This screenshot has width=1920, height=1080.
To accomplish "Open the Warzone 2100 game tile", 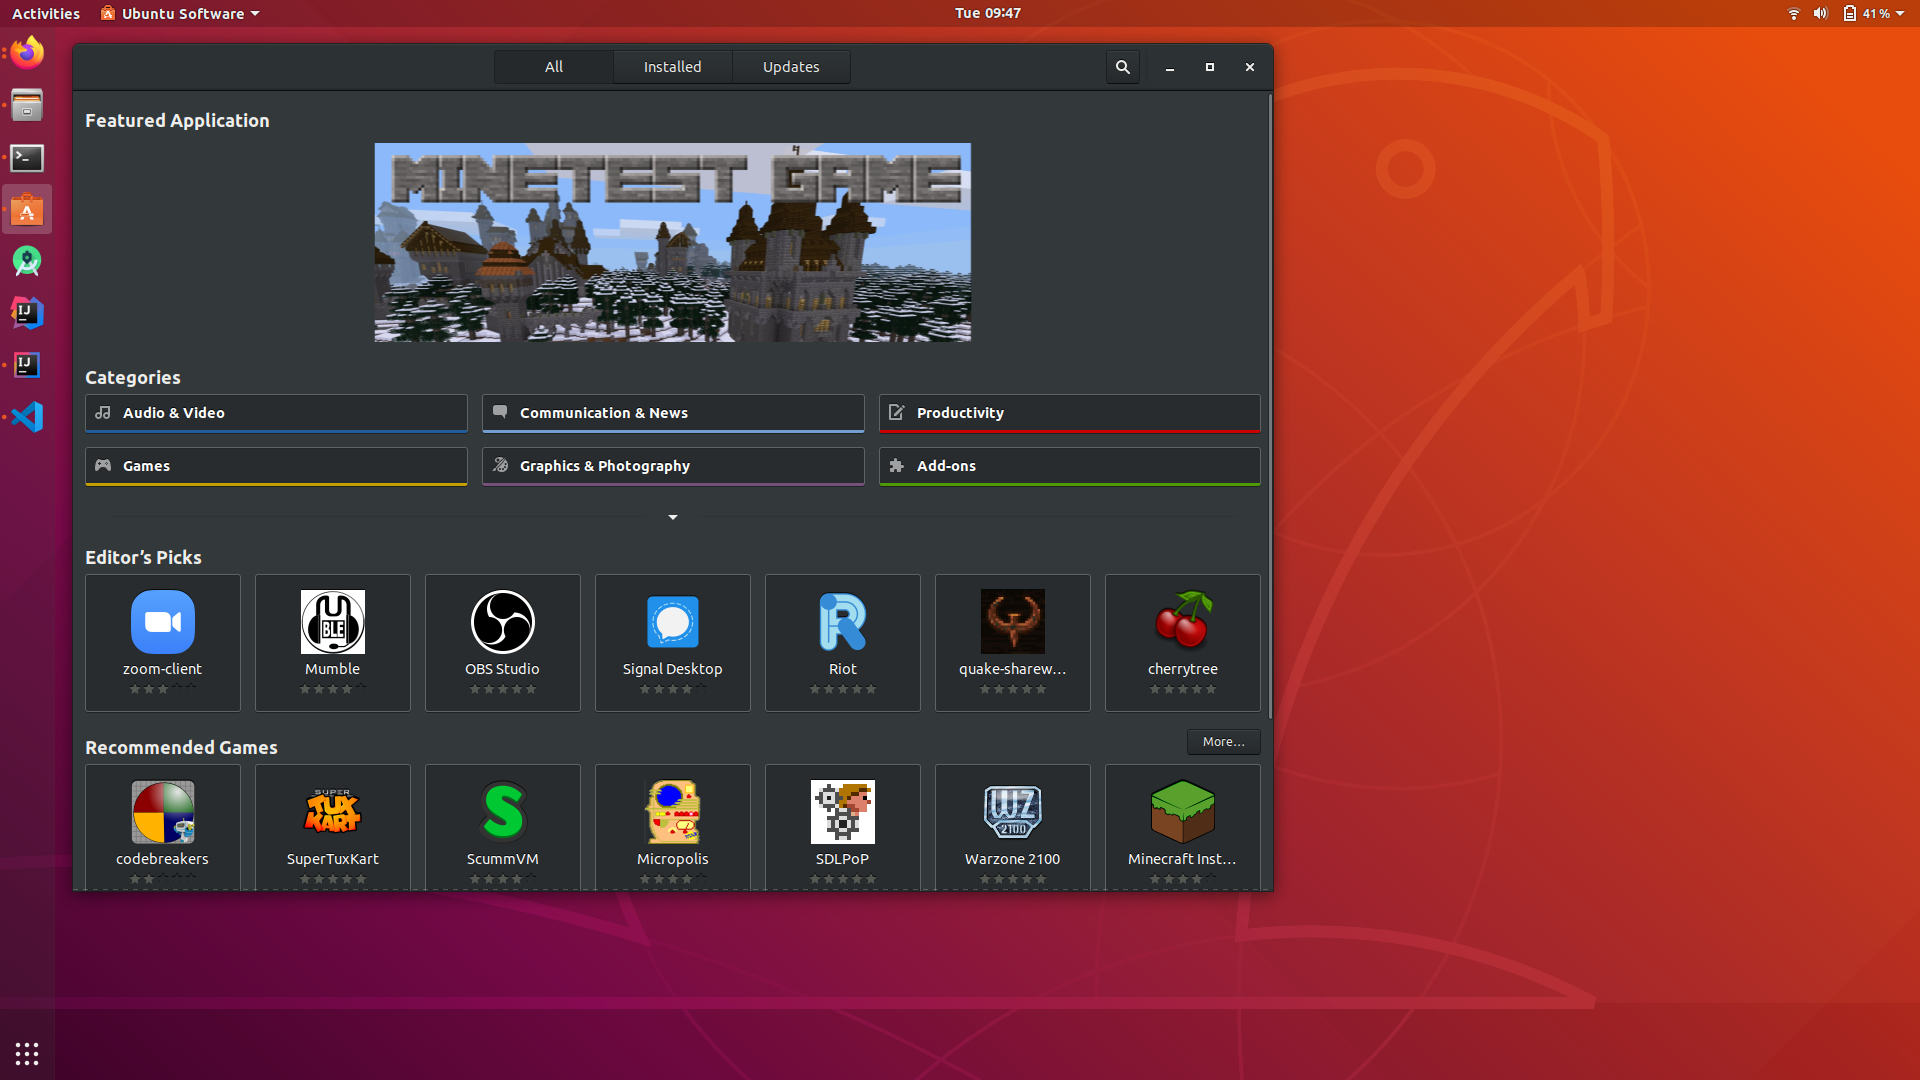I will pyautogui.click(x=1012, y=826).
